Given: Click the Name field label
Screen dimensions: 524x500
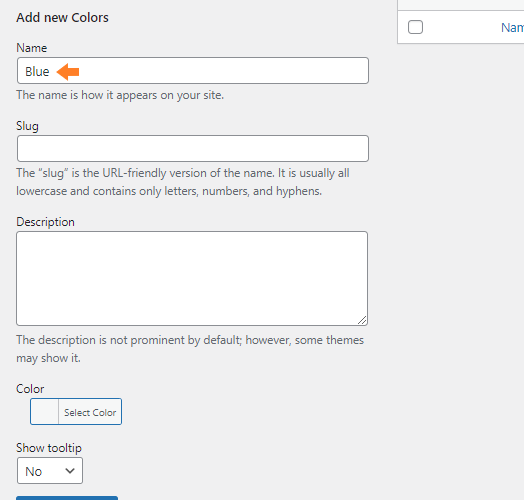Looking at the screenshot, I should (32, 48).
